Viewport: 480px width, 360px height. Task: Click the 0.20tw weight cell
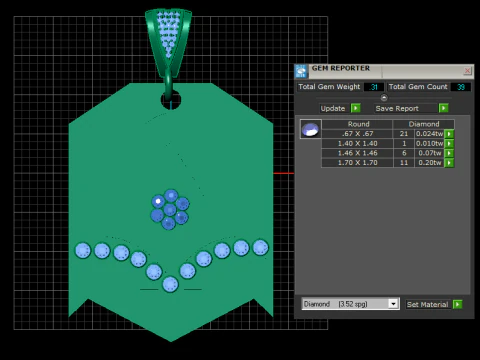coord(430,163)
